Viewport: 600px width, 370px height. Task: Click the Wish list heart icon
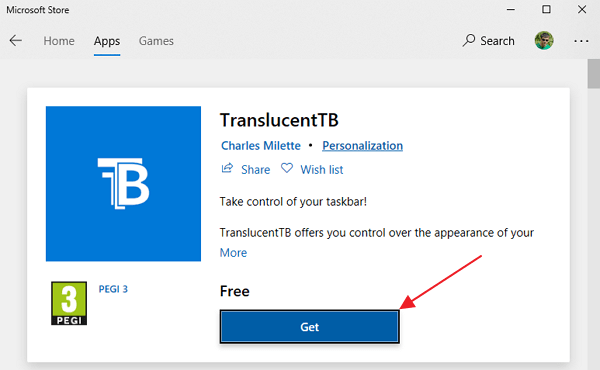pyautogui.click(x=287, y=168)
